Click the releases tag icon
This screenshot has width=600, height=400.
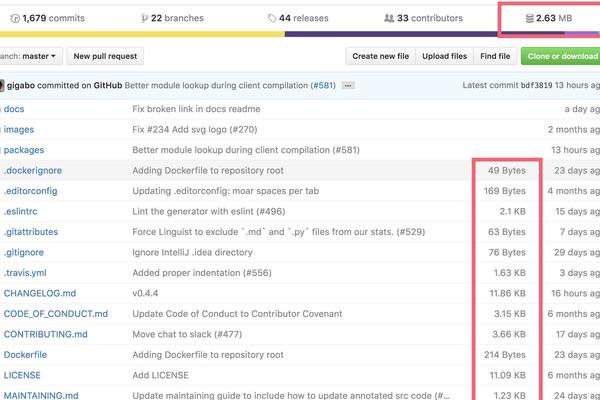click(272, 18)
